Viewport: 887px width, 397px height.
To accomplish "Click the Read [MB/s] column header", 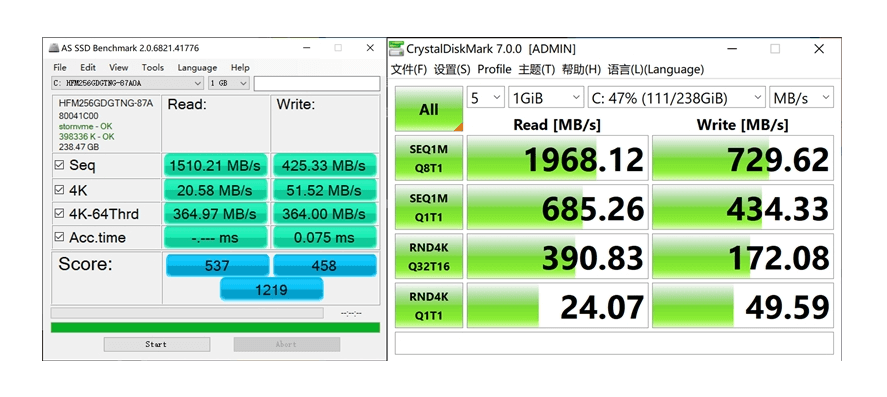I will click(557, 124).
